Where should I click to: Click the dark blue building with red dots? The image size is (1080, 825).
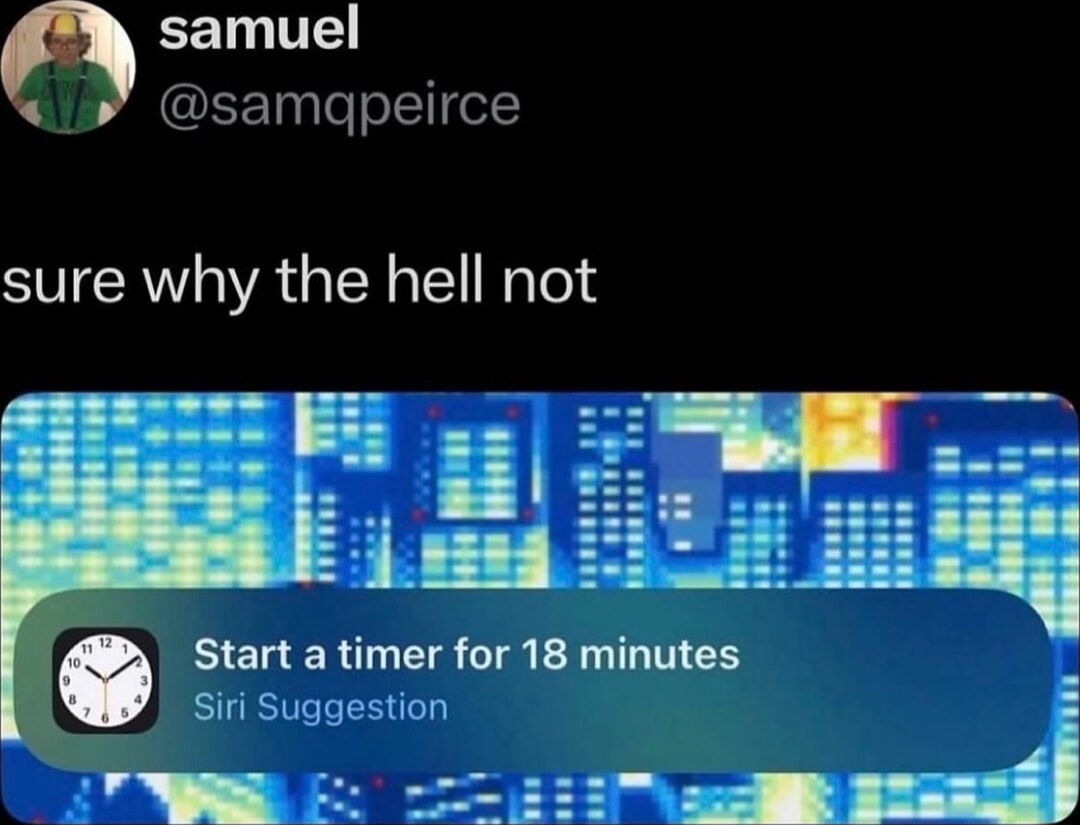click(470, 470)
